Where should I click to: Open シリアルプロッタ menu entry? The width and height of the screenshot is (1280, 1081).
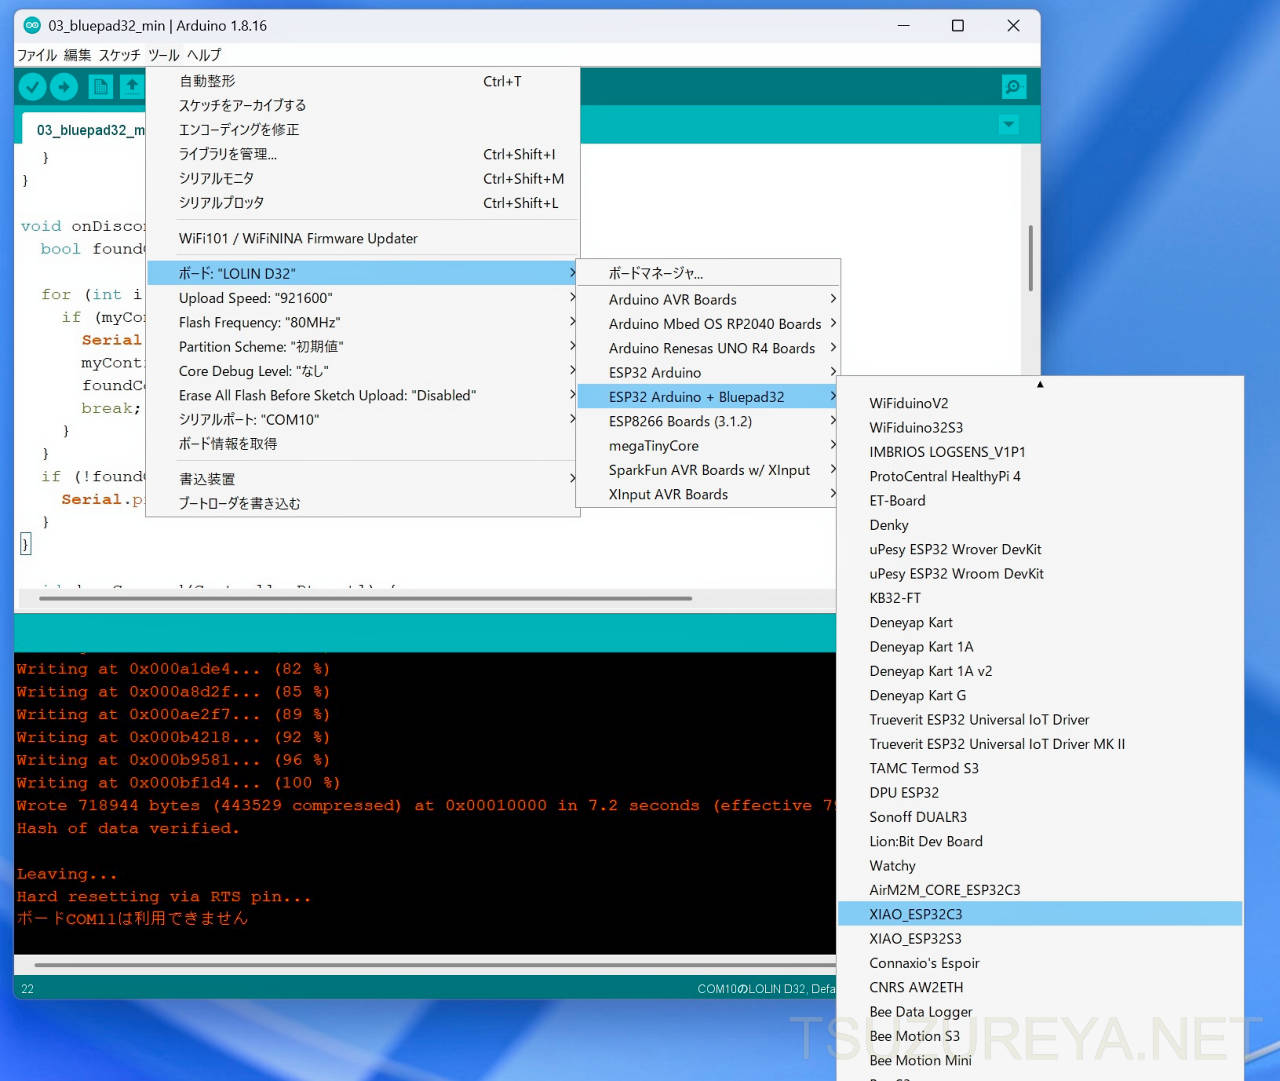tap(363, 203)
